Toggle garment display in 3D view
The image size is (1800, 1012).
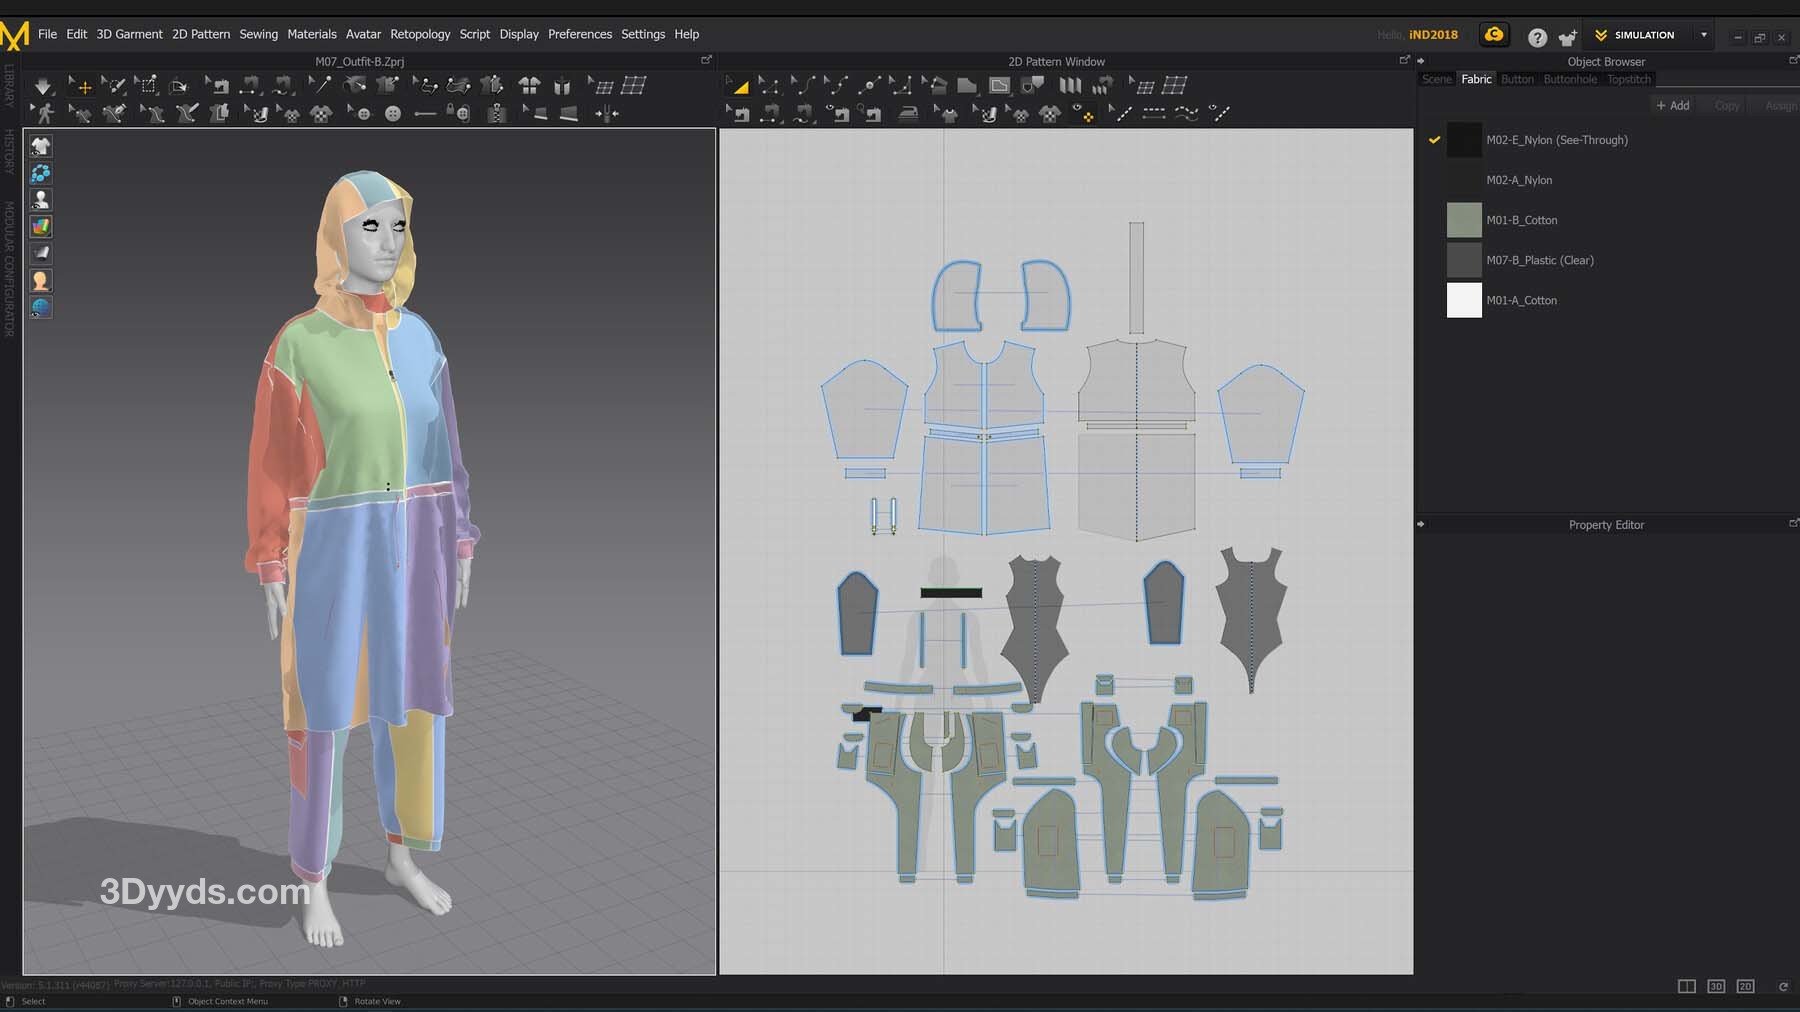(41, 146)
